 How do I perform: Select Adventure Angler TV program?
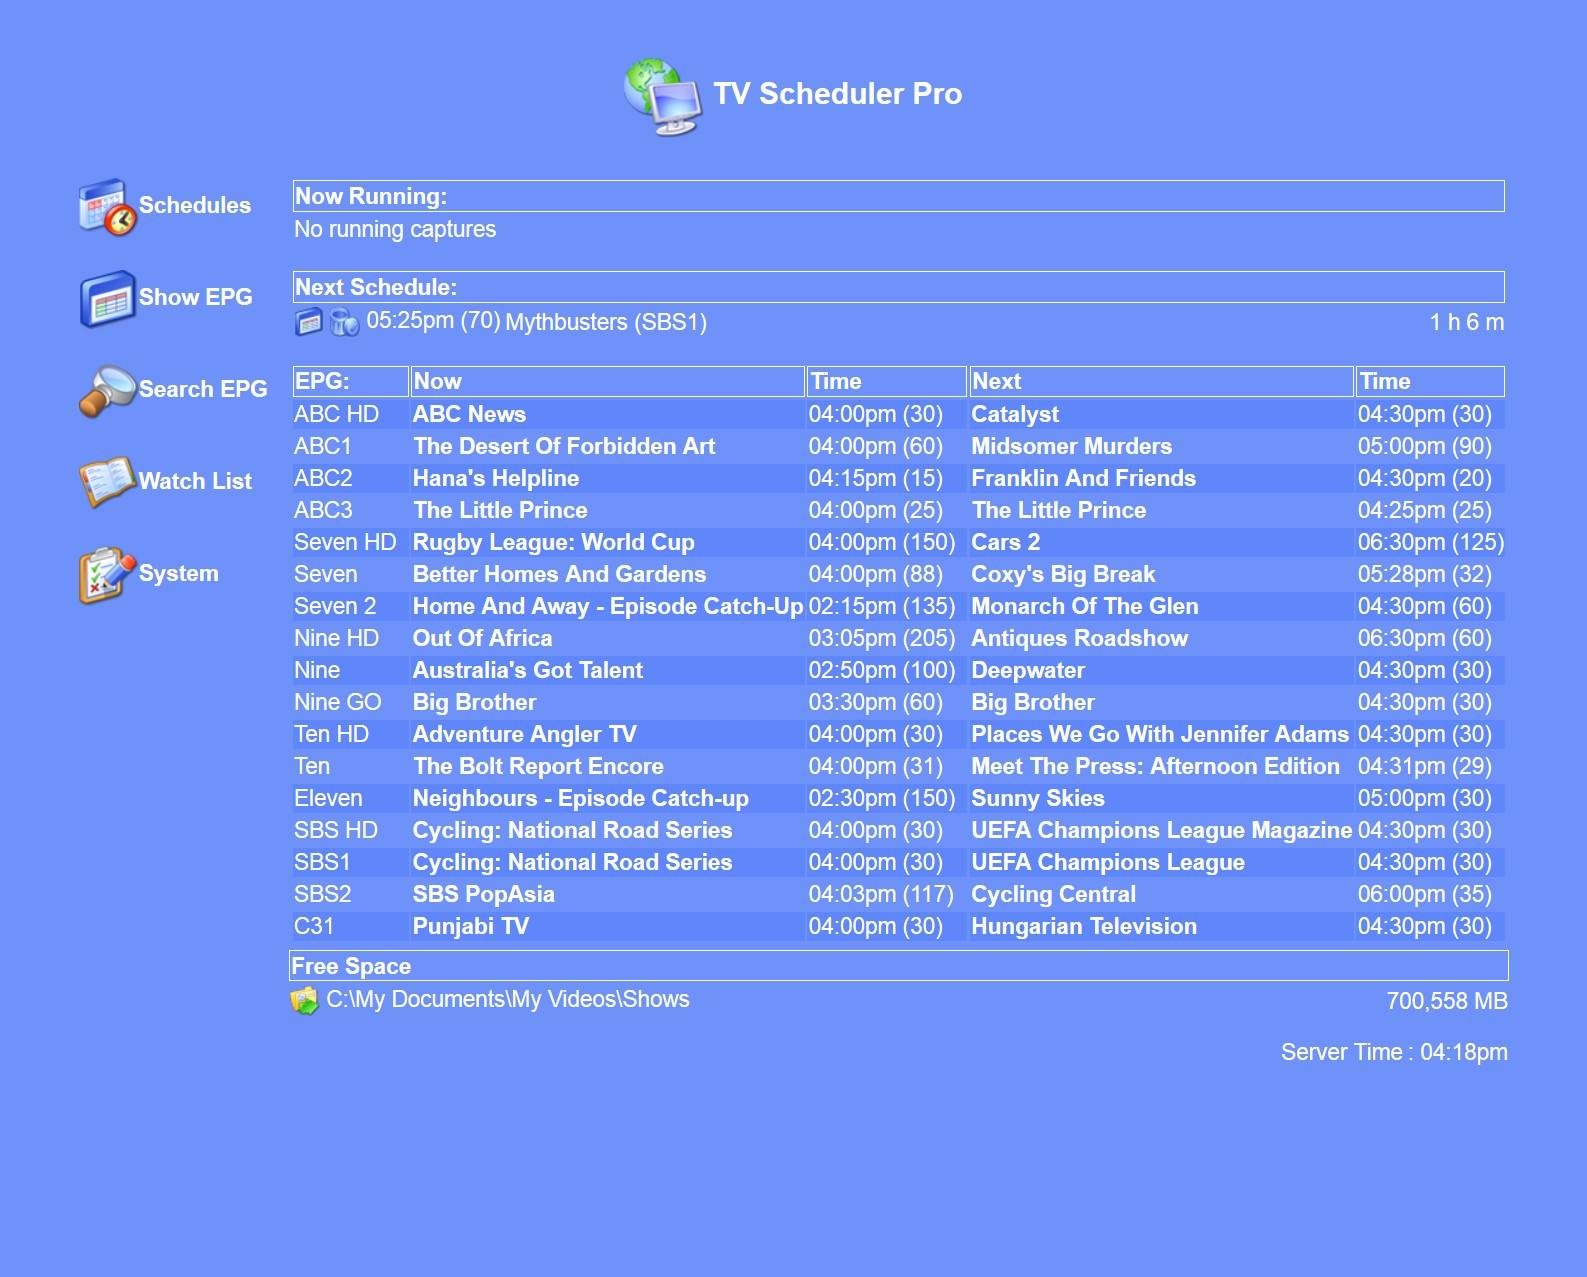(524, 734)
